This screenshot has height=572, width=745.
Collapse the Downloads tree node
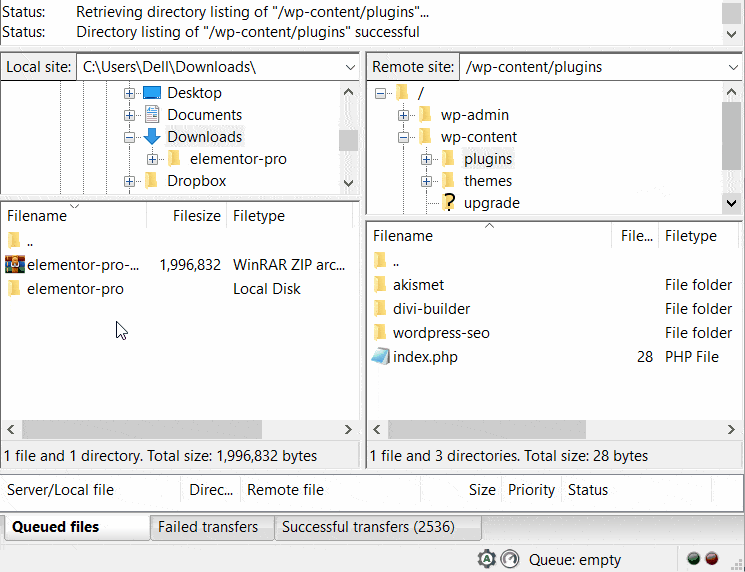tap(129, 137)
